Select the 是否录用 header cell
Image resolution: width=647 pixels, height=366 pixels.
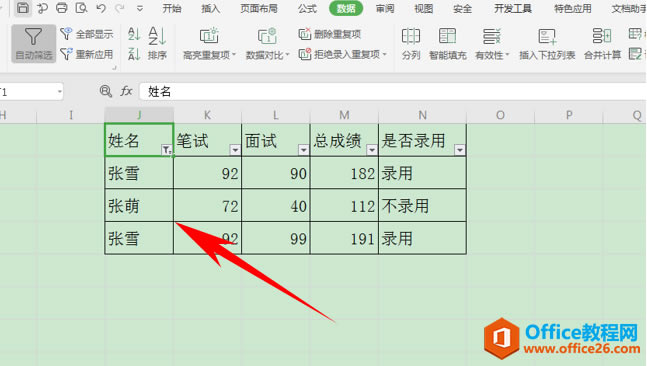(x=422, y=140)
